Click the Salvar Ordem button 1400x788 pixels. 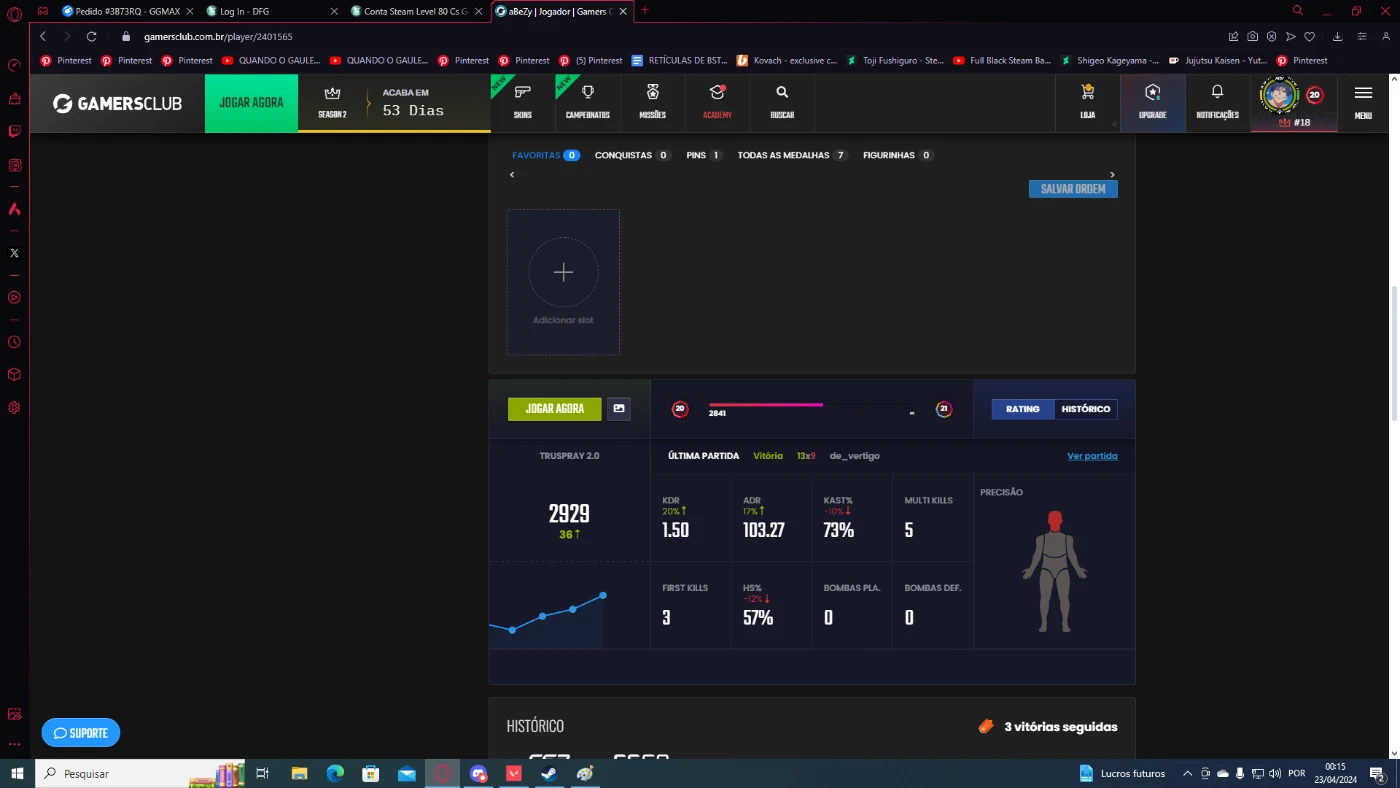point(1073,189)
